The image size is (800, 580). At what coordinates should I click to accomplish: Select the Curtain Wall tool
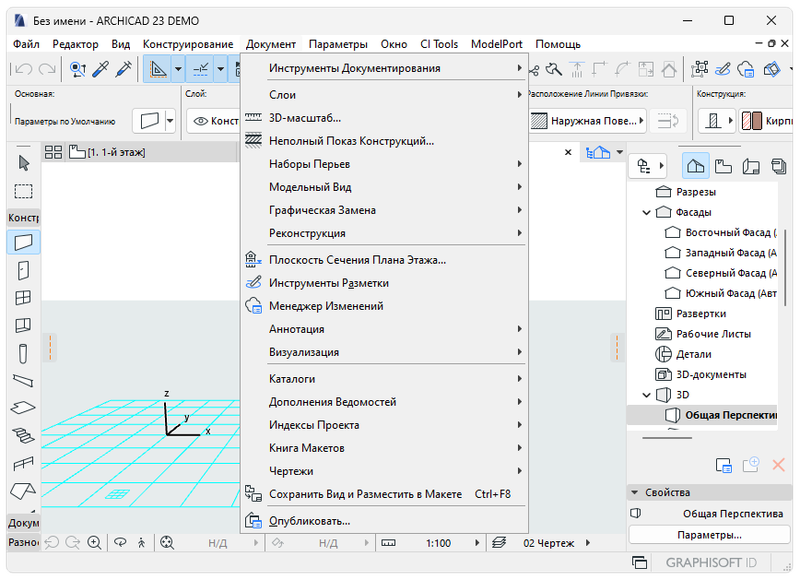pyautogui.click(x=23, y=325)
